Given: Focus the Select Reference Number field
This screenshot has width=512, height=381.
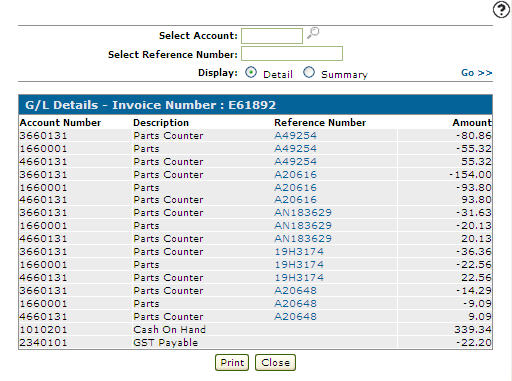Looking at the screenshot, I should tap(292, 54).
